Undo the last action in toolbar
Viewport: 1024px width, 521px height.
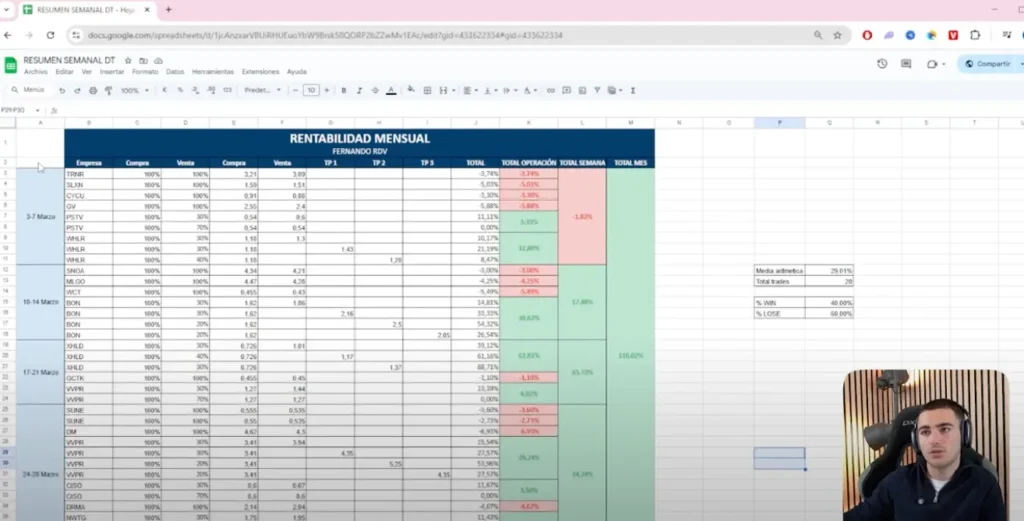(x=62, y=91)
